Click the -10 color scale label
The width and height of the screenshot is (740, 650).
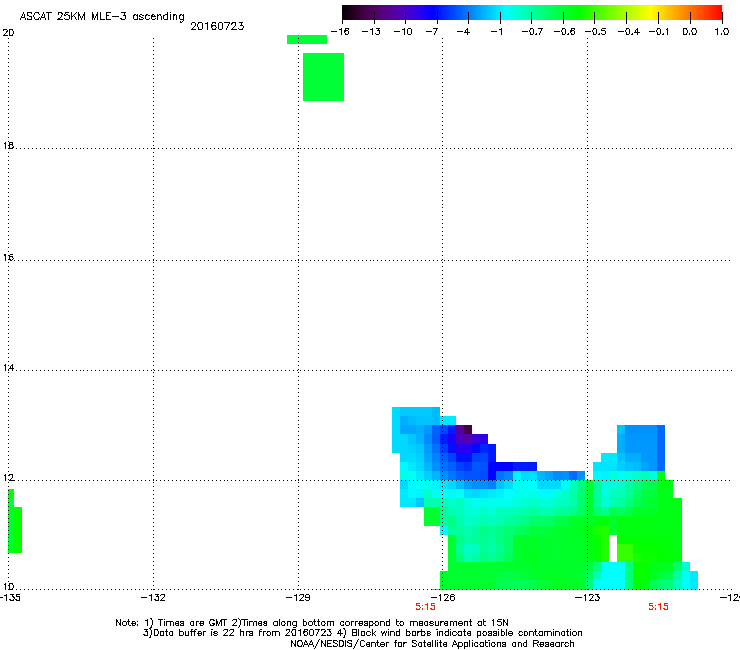[x=403, y=32]
